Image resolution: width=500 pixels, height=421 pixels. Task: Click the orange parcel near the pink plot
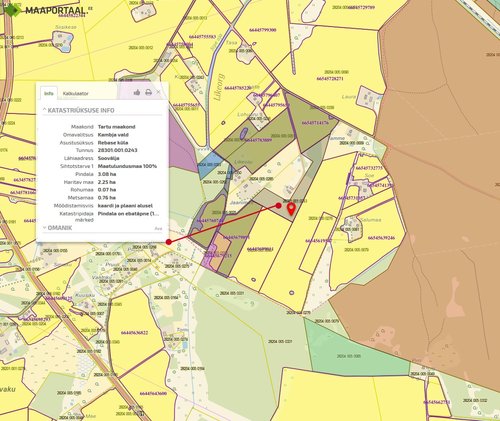(x=220, y=251)
